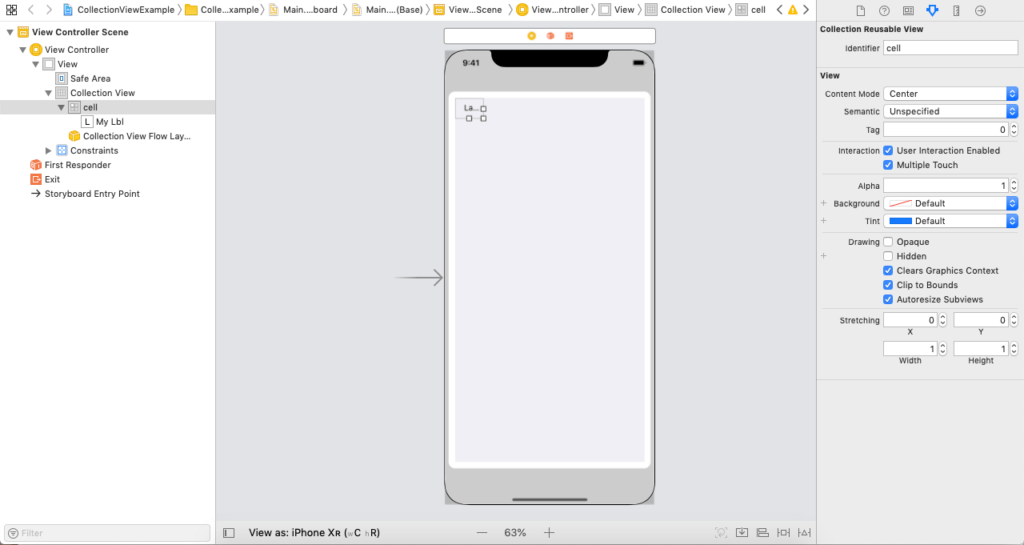Viewport: 1024px width, 545px height.
Task: Open the Content Mode dropdown
Action: [950, 93]
